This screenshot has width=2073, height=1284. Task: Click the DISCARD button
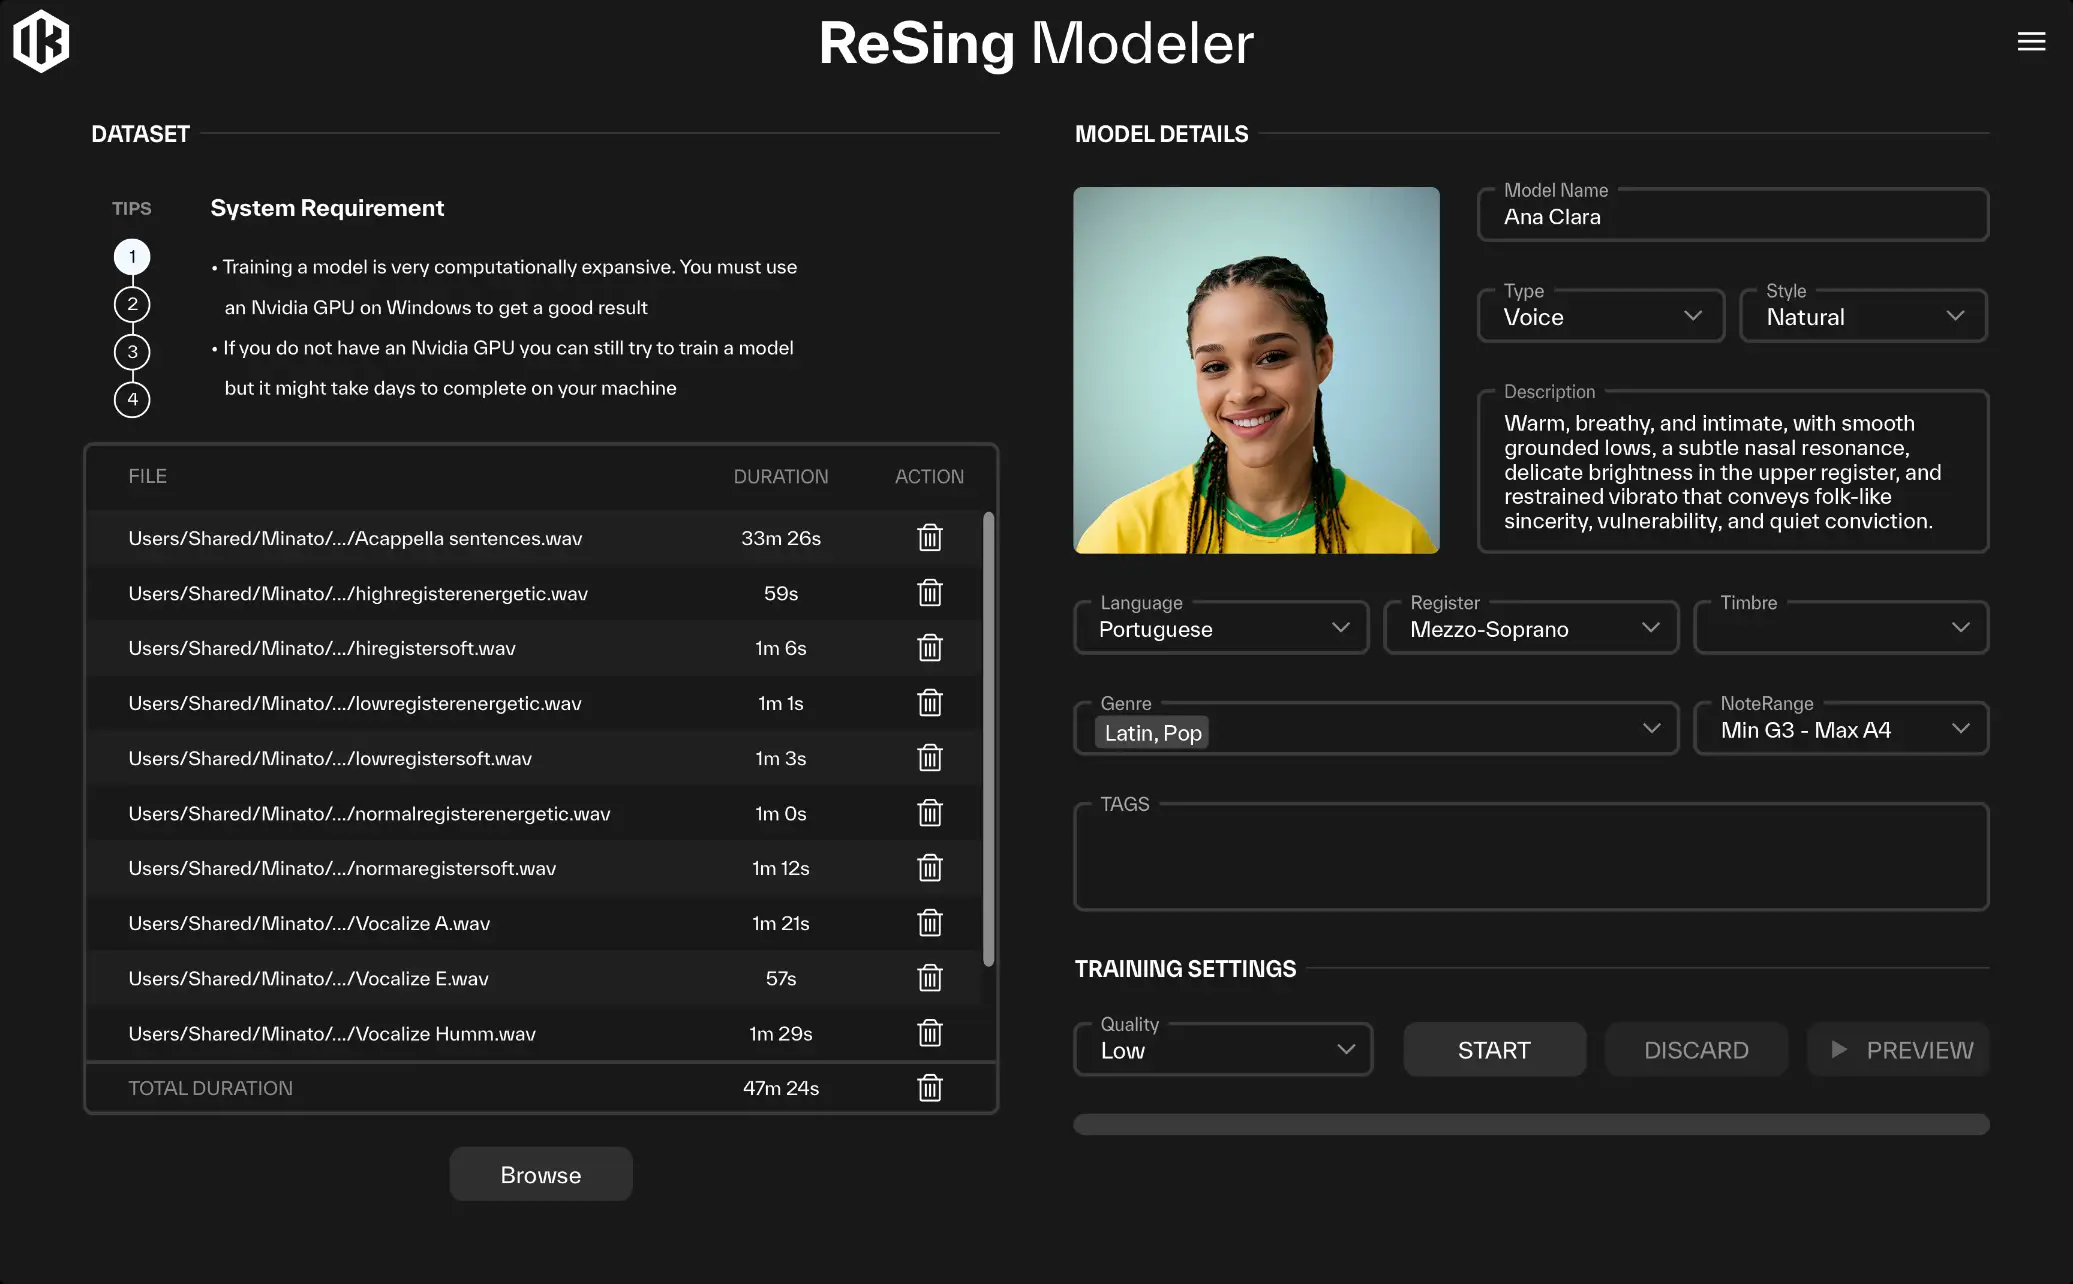[x=1696, y=1050]
